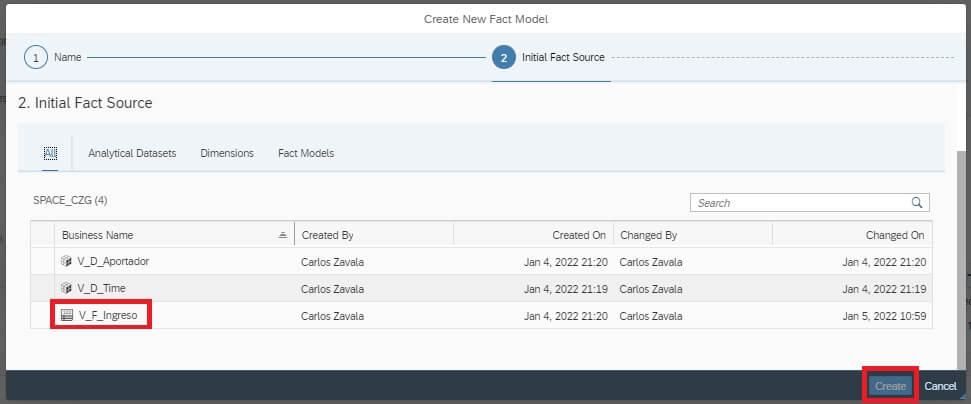
Task: Click the dialog's vertical scrollbar
Action: 960,260
